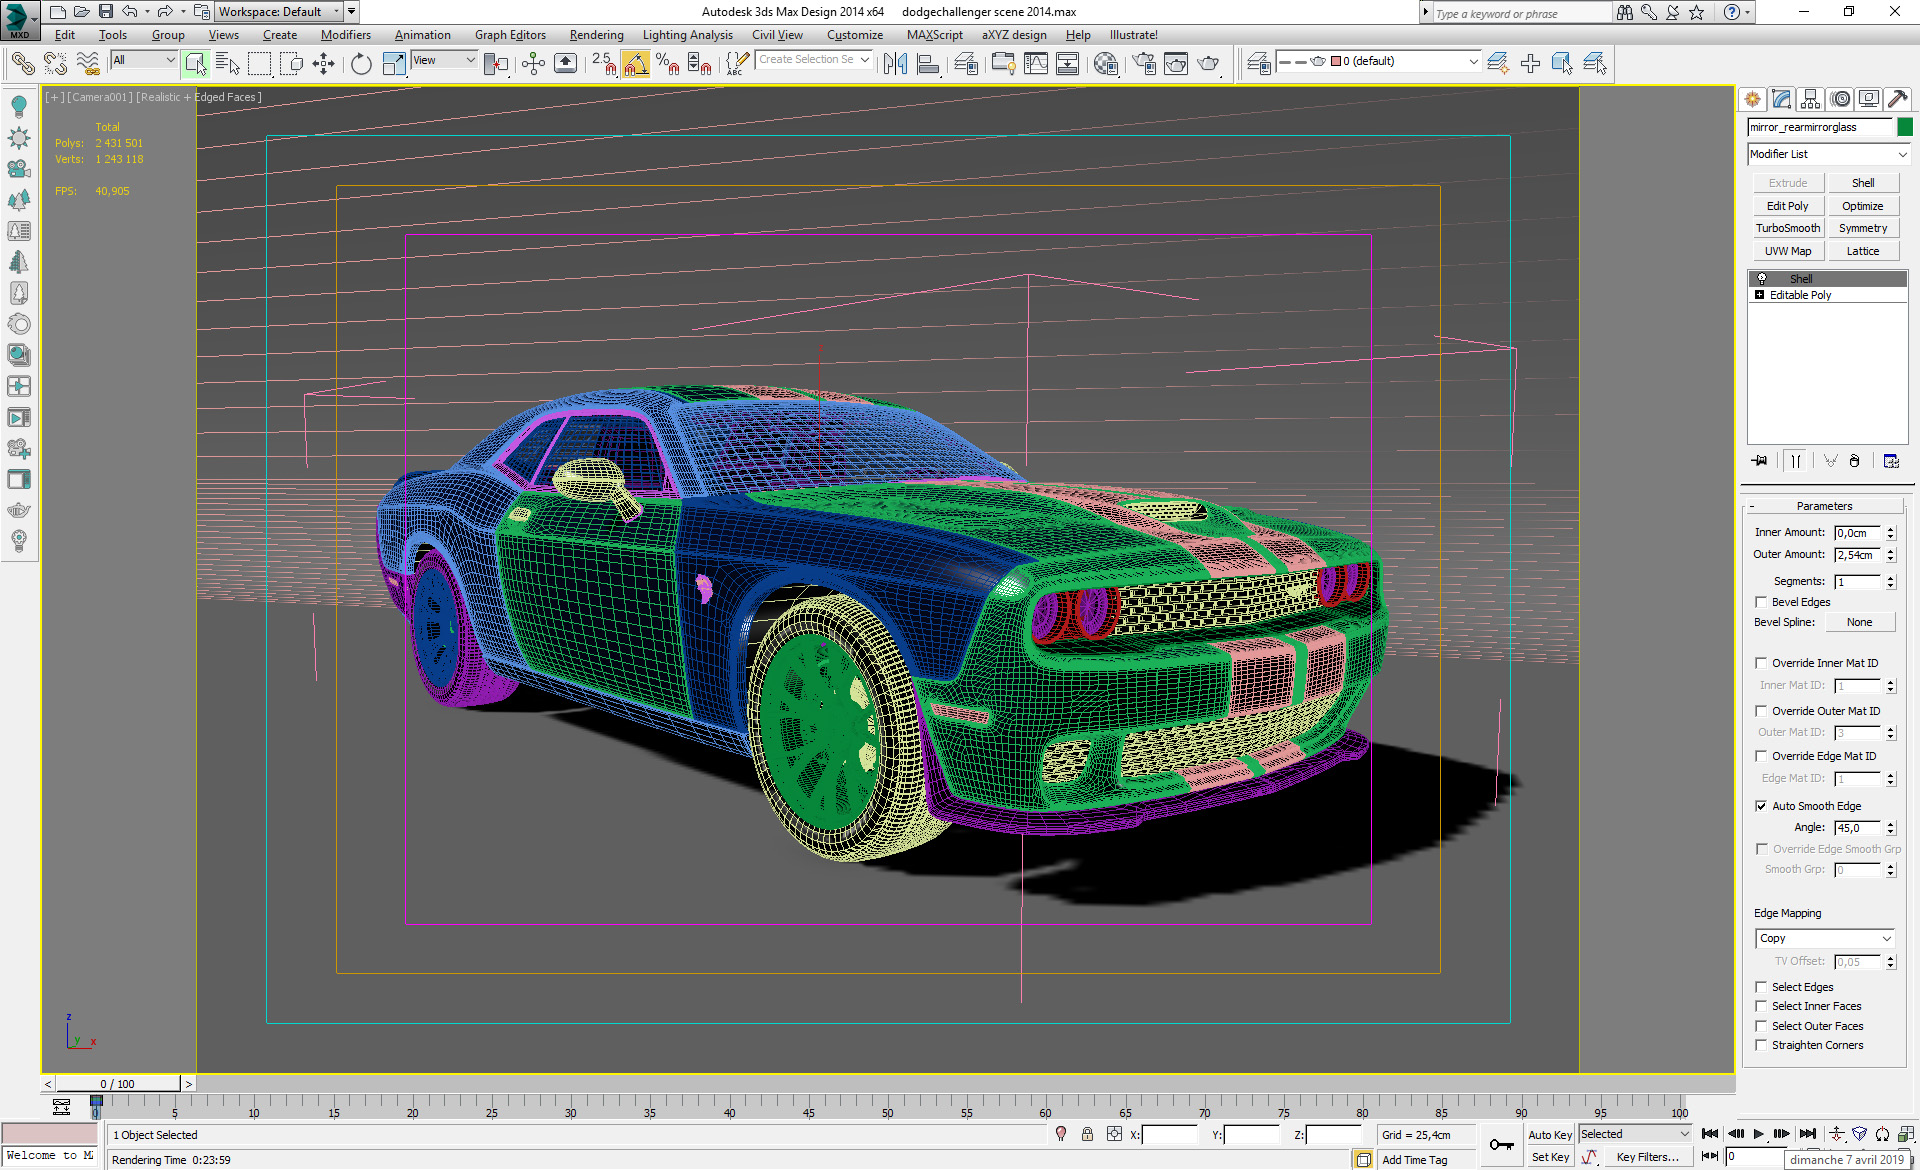This screenshot has width=1920, height=1170.
Task: Click the green object color swatch
Action: [1905, 127]
